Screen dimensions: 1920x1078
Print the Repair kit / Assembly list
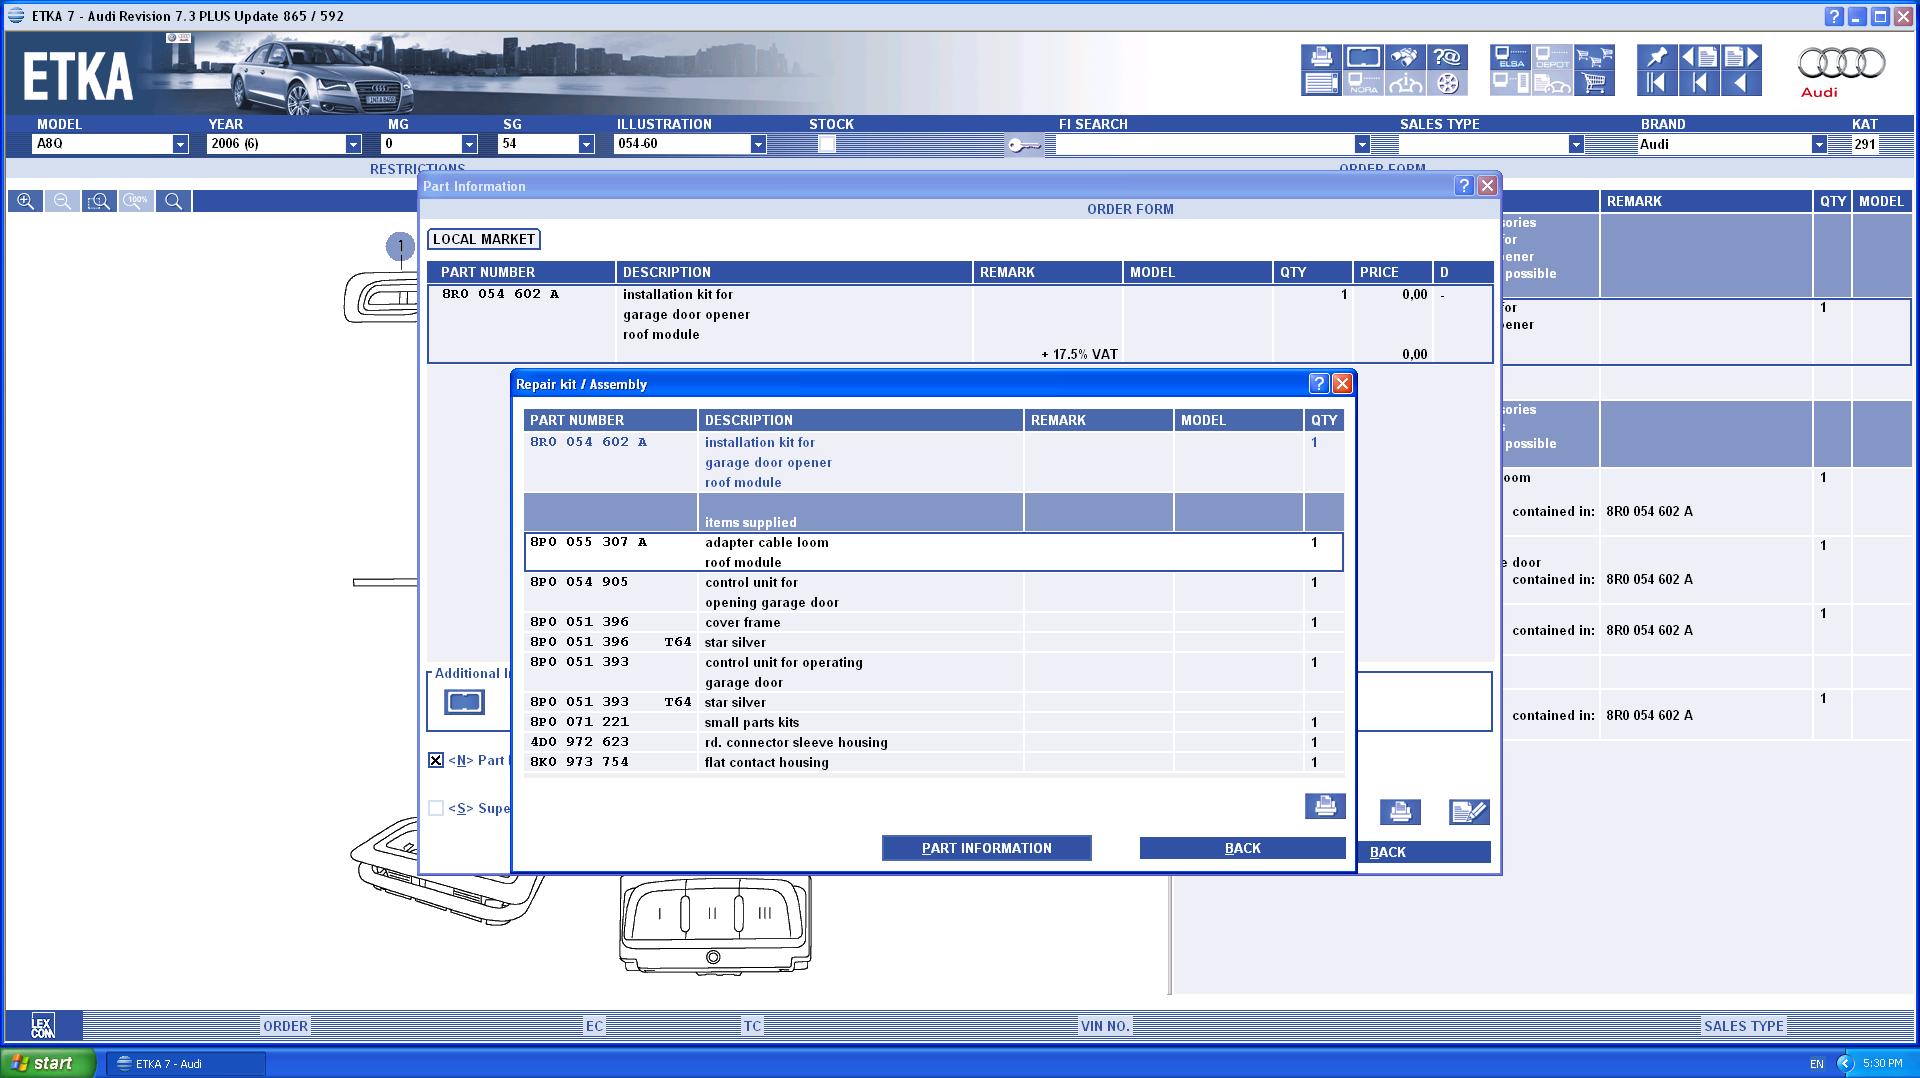[x=1325, y=806]
